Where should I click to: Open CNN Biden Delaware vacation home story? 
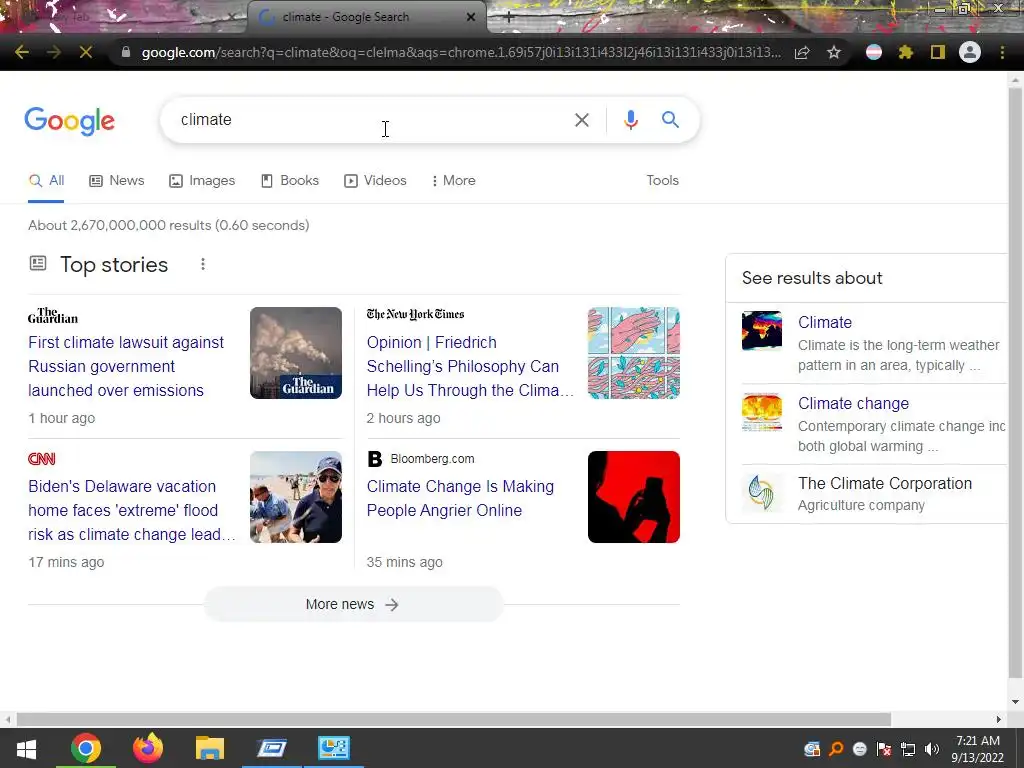(x=131, y=511)
